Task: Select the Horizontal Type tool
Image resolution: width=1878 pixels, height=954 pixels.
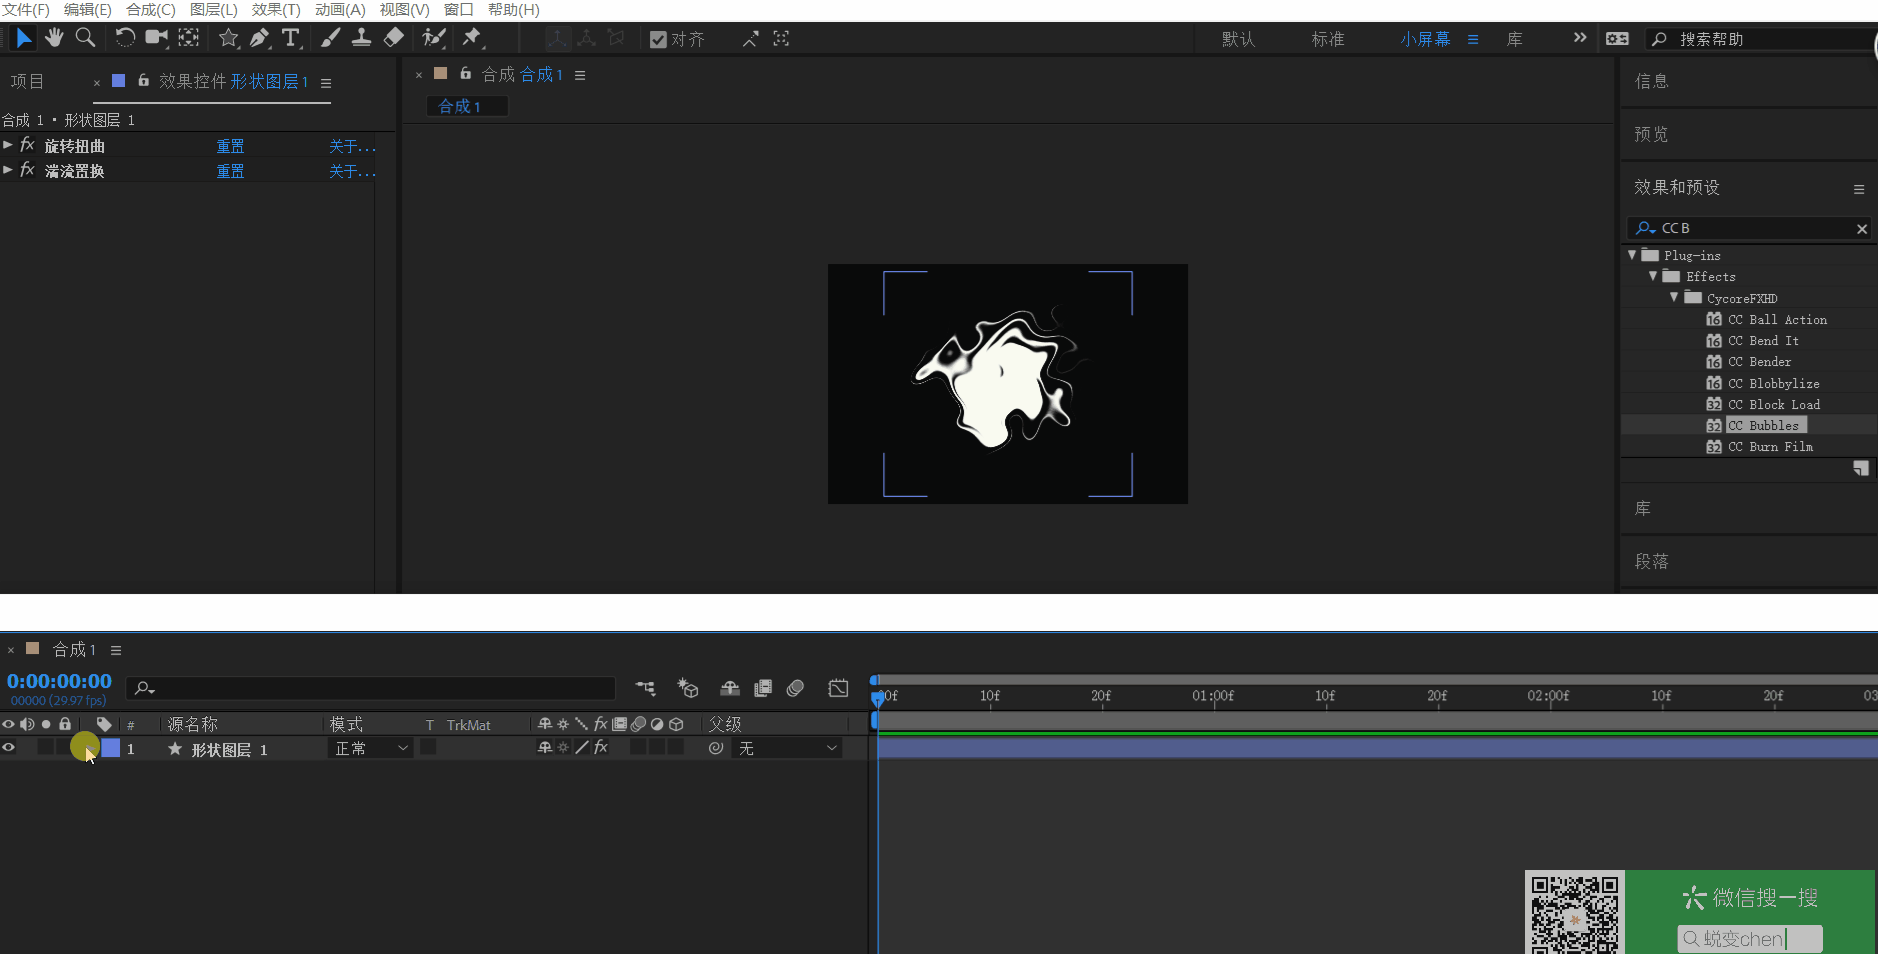Action: click(291, 38)
